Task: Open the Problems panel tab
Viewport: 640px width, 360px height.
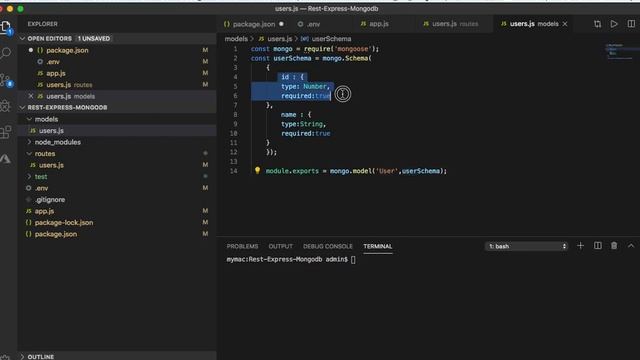Action: point(242,246)
